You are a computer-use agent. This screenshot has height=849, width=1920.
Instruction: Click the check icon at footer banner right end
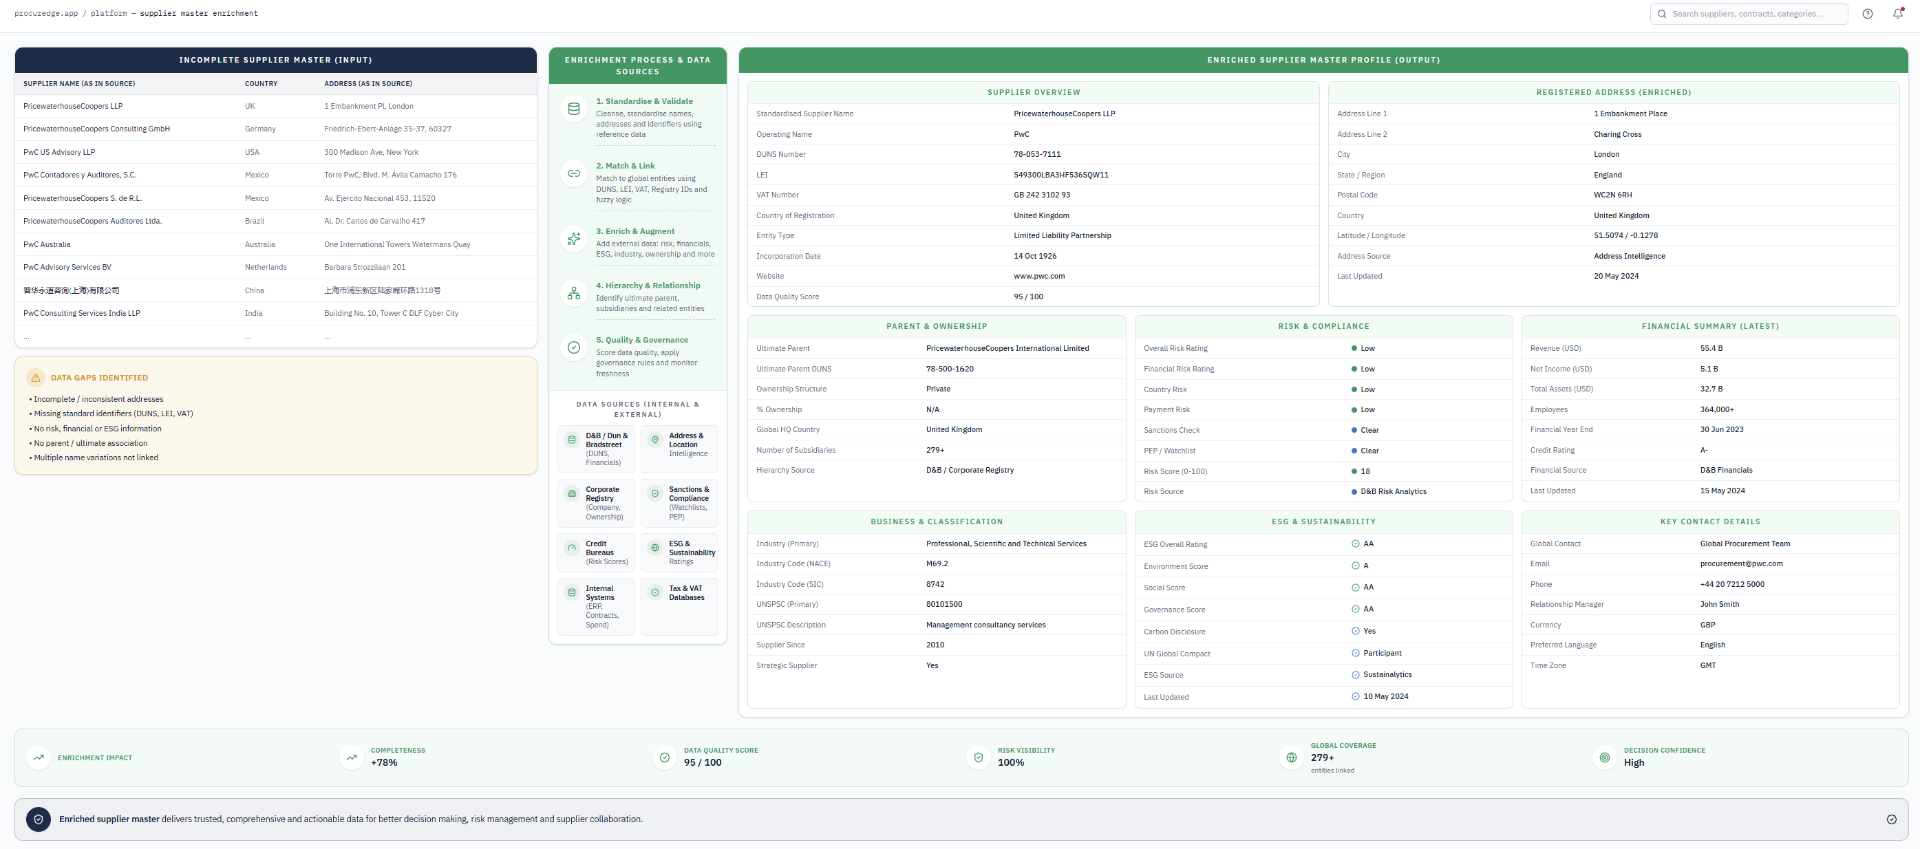(1892, 819)
